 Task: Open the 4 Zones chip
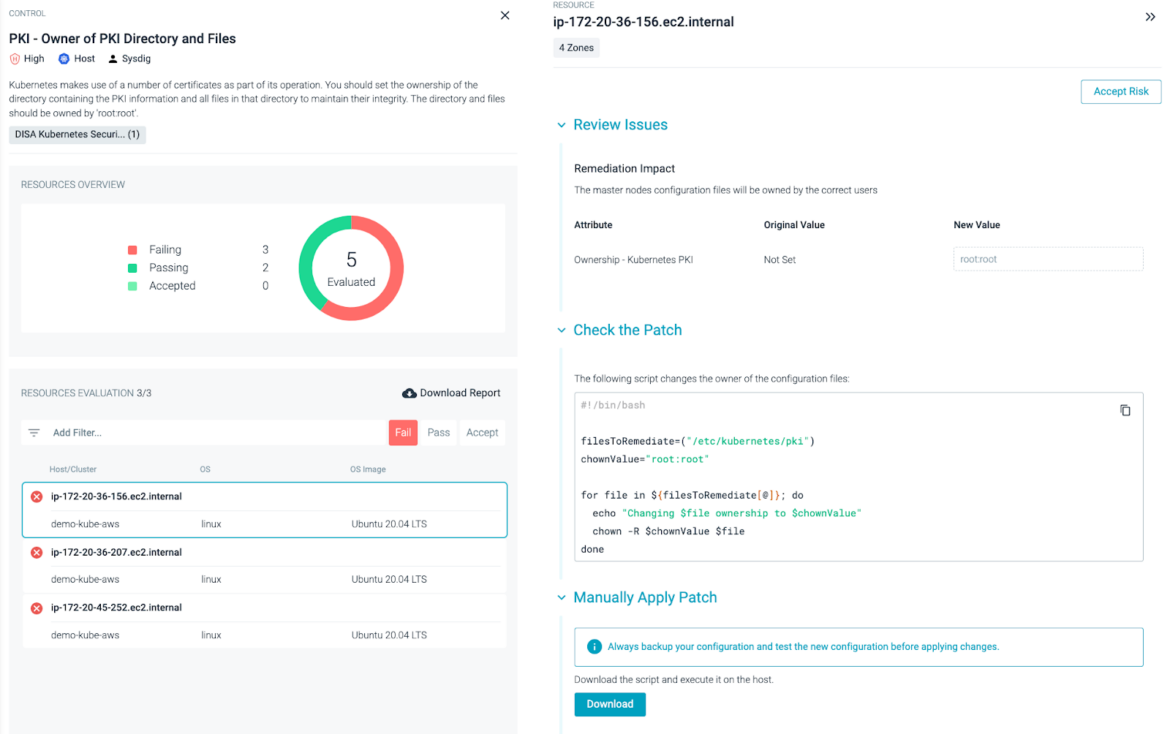(576, 47)
